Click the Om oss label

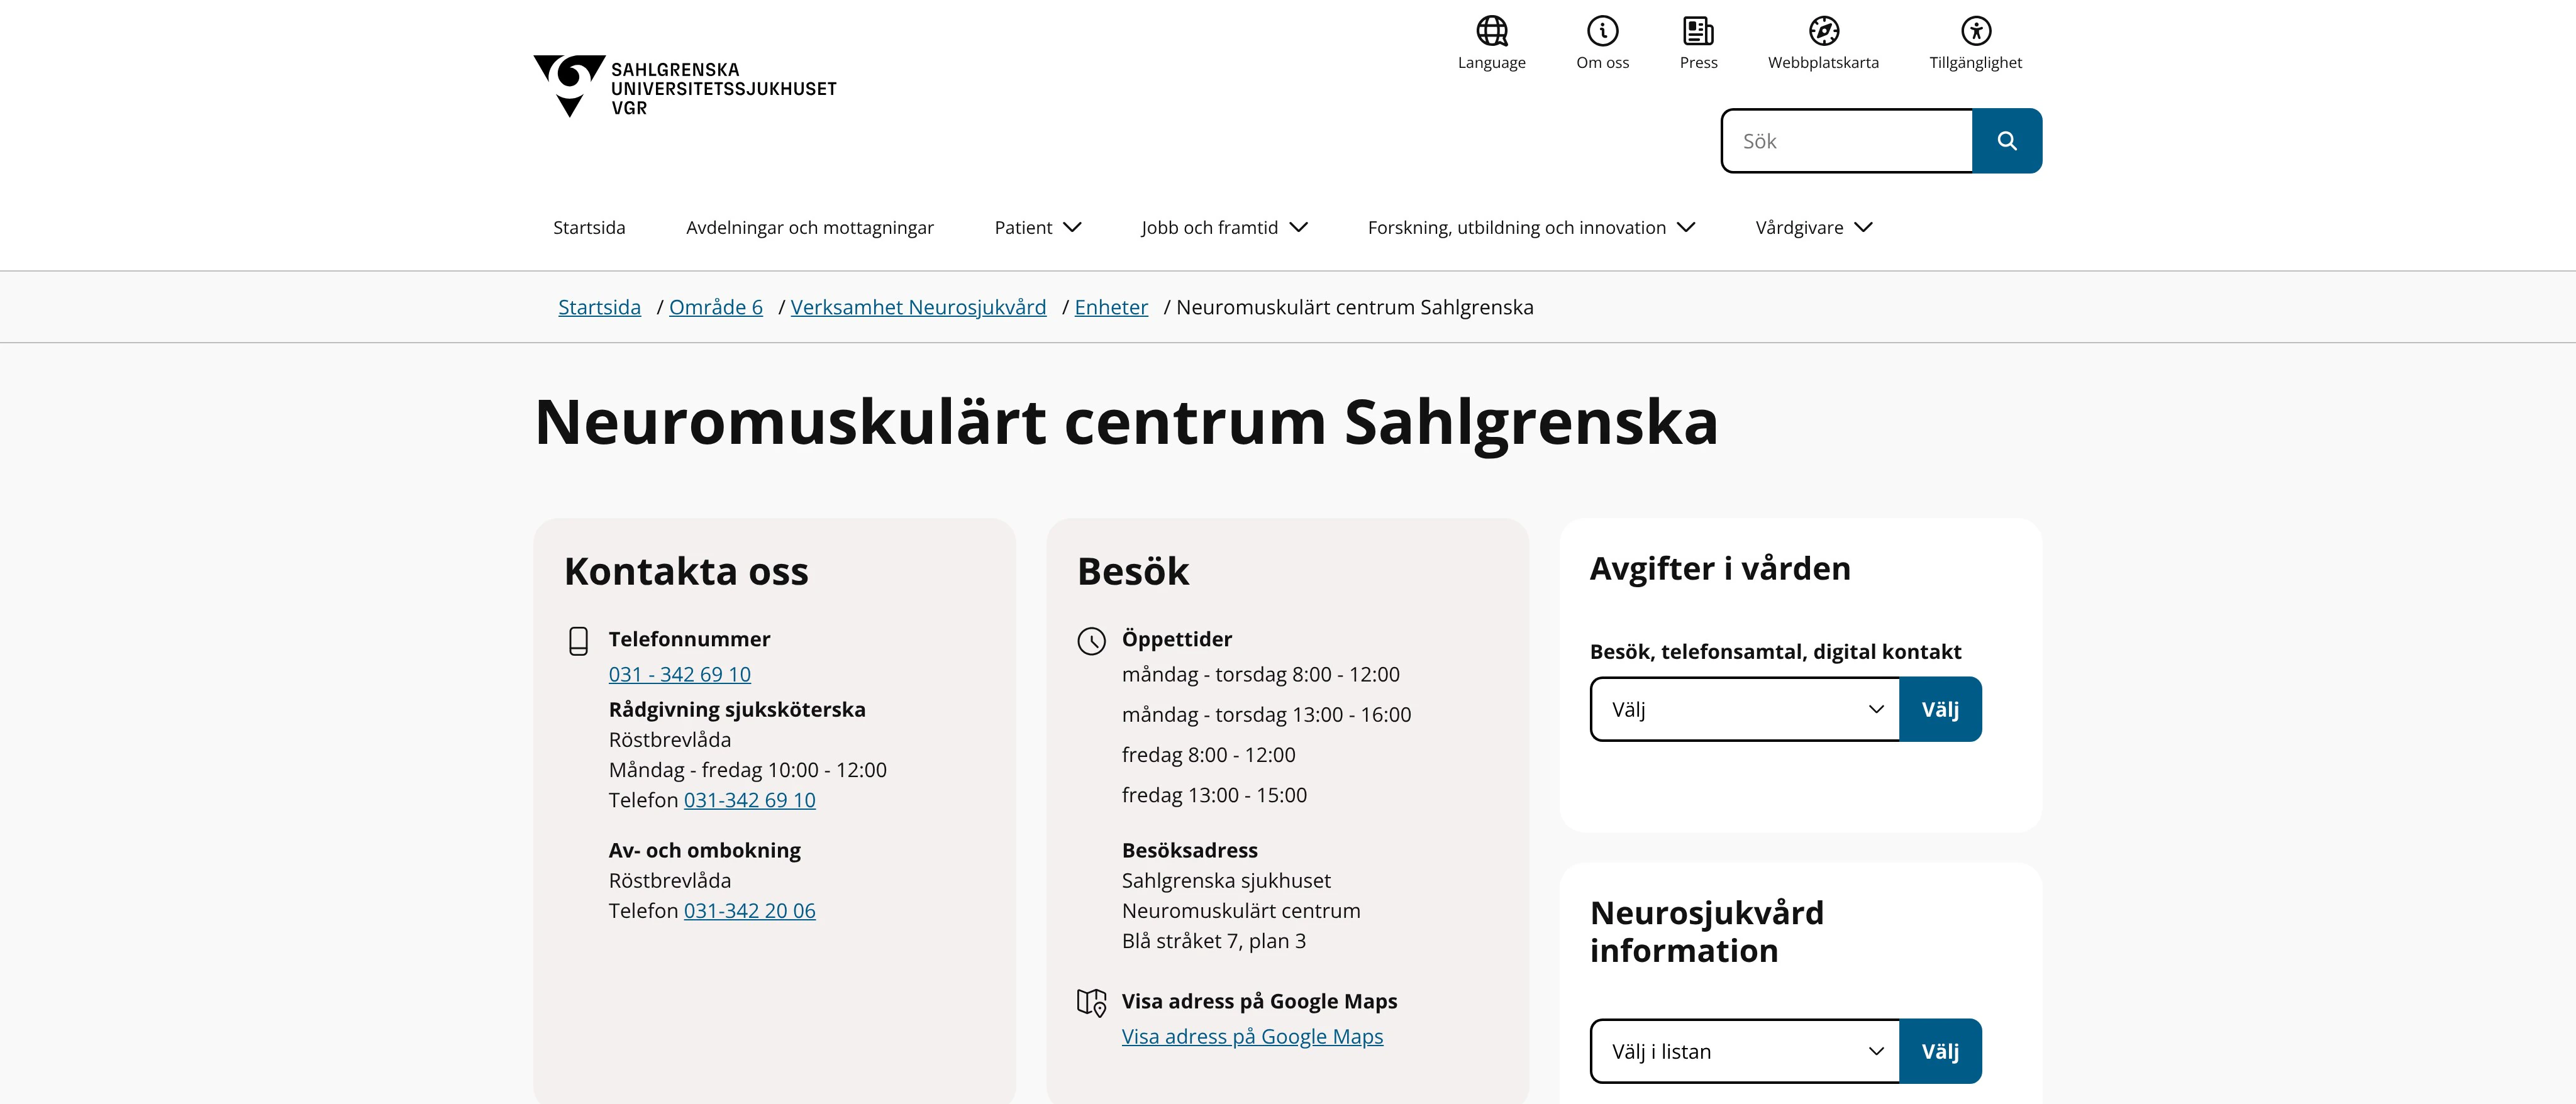click(1602, 63)
